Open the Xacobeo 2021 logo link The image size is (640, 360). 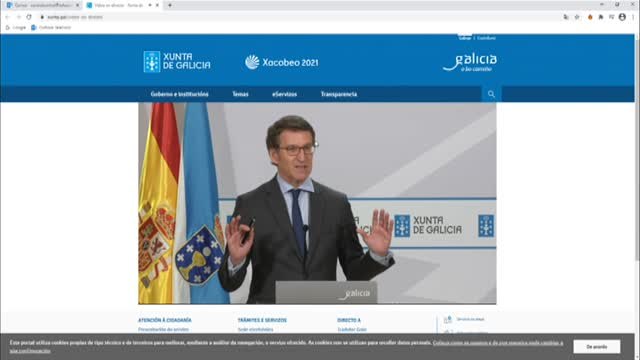(281, 62)
